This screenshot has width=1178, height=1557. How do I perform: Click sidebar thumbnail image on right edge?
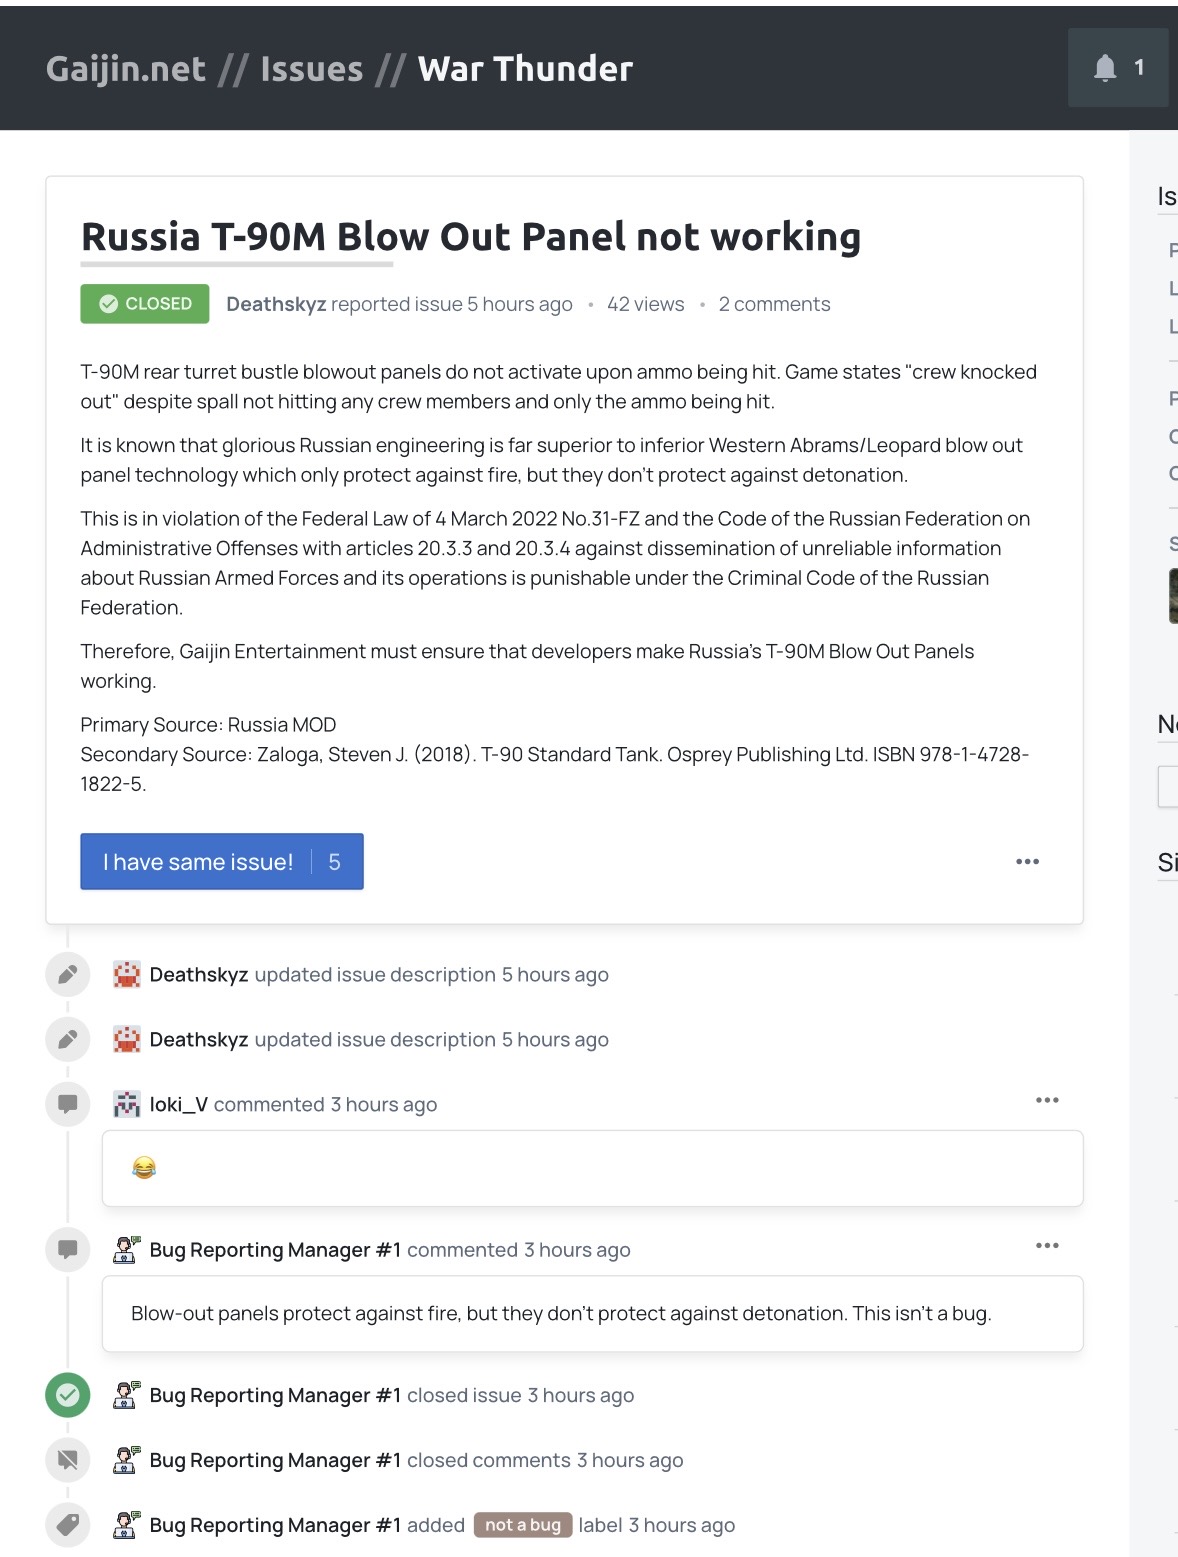coord(1173,596)
